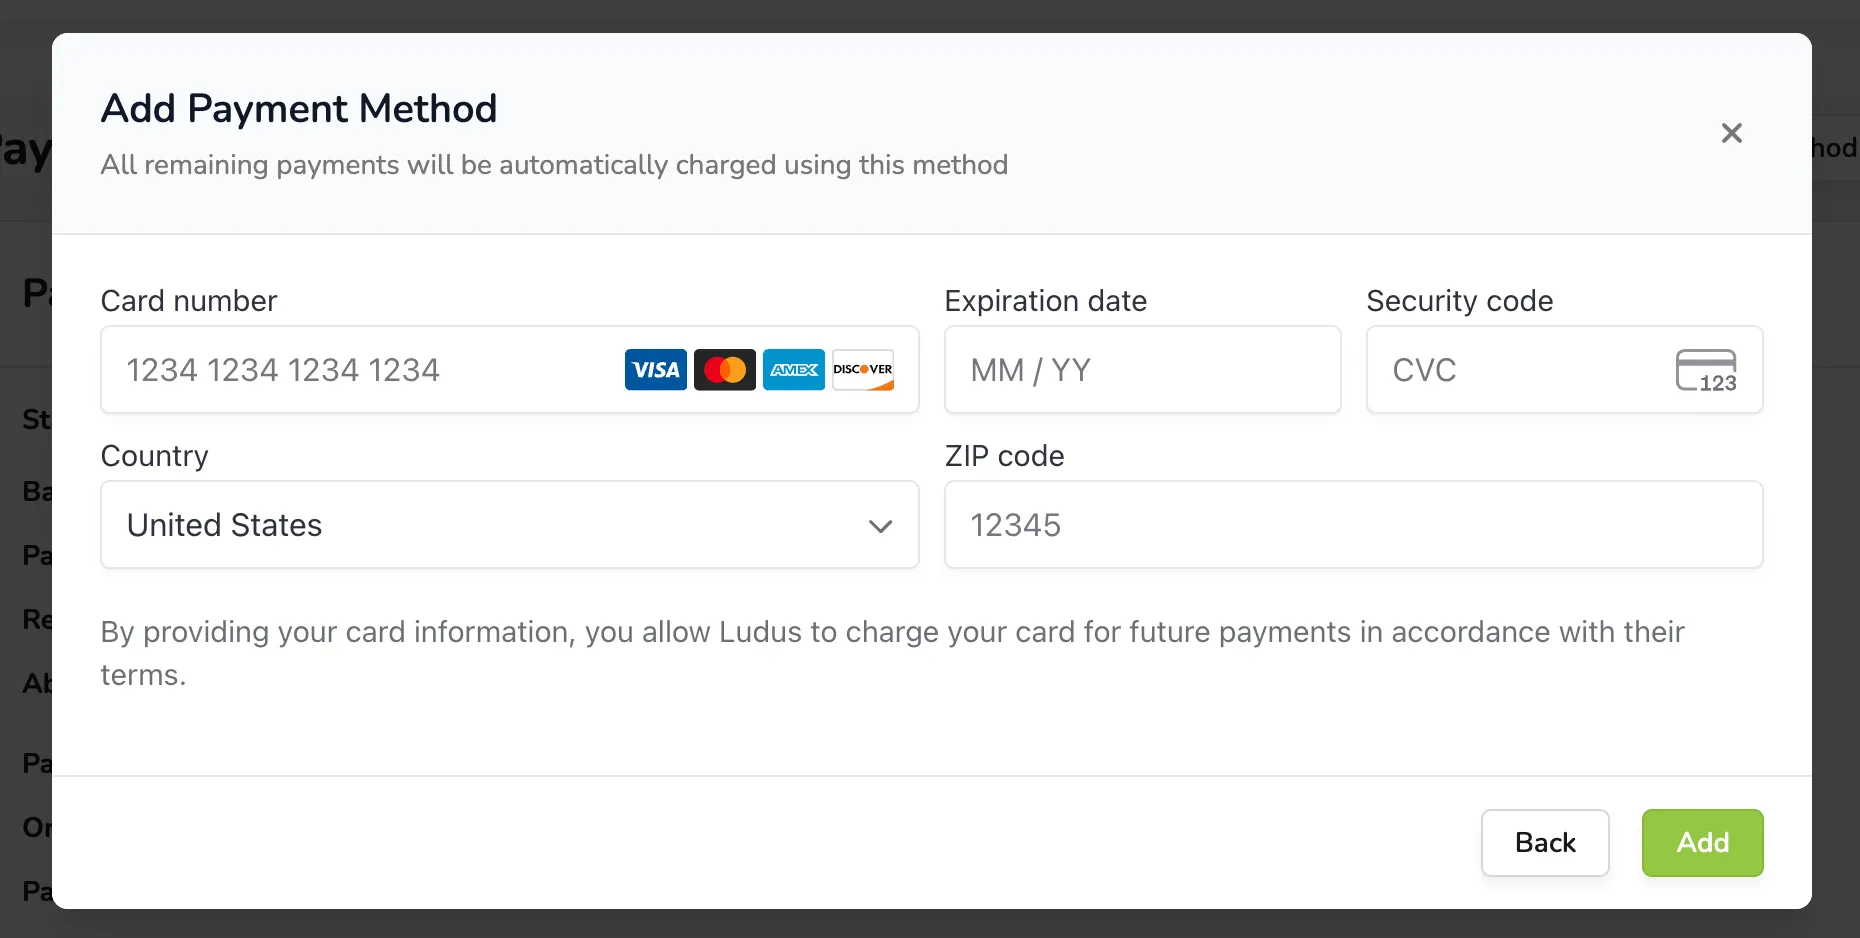Open the Country dropdown showing United States
The height and width of the screenshot is (938, 1860).
click(x=510, y=525)
